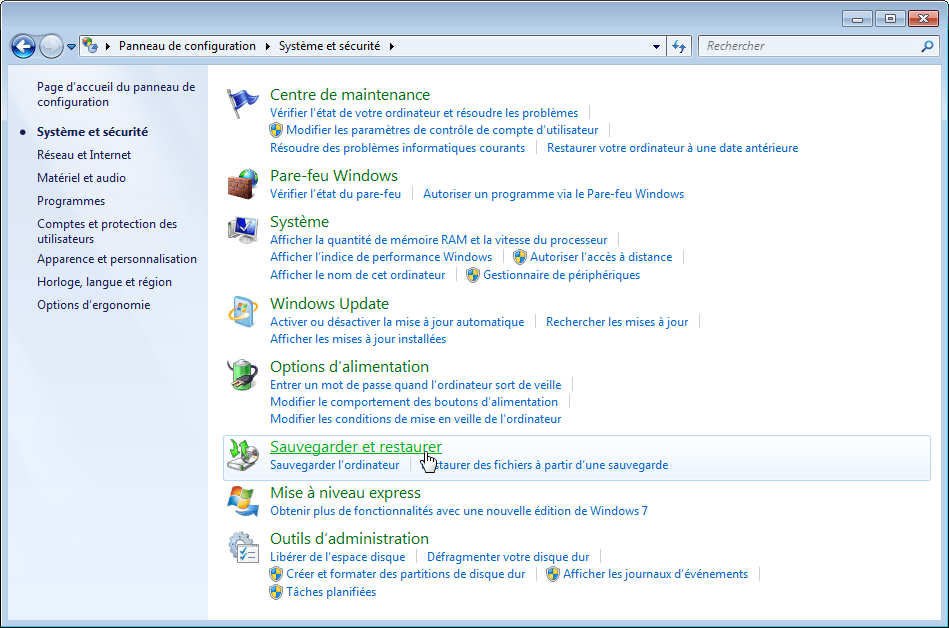949x628 pixels.
Task: Click Entrer un mot de passe quand l'ordinateur sort de veille
Action: [x=416, y=385]
